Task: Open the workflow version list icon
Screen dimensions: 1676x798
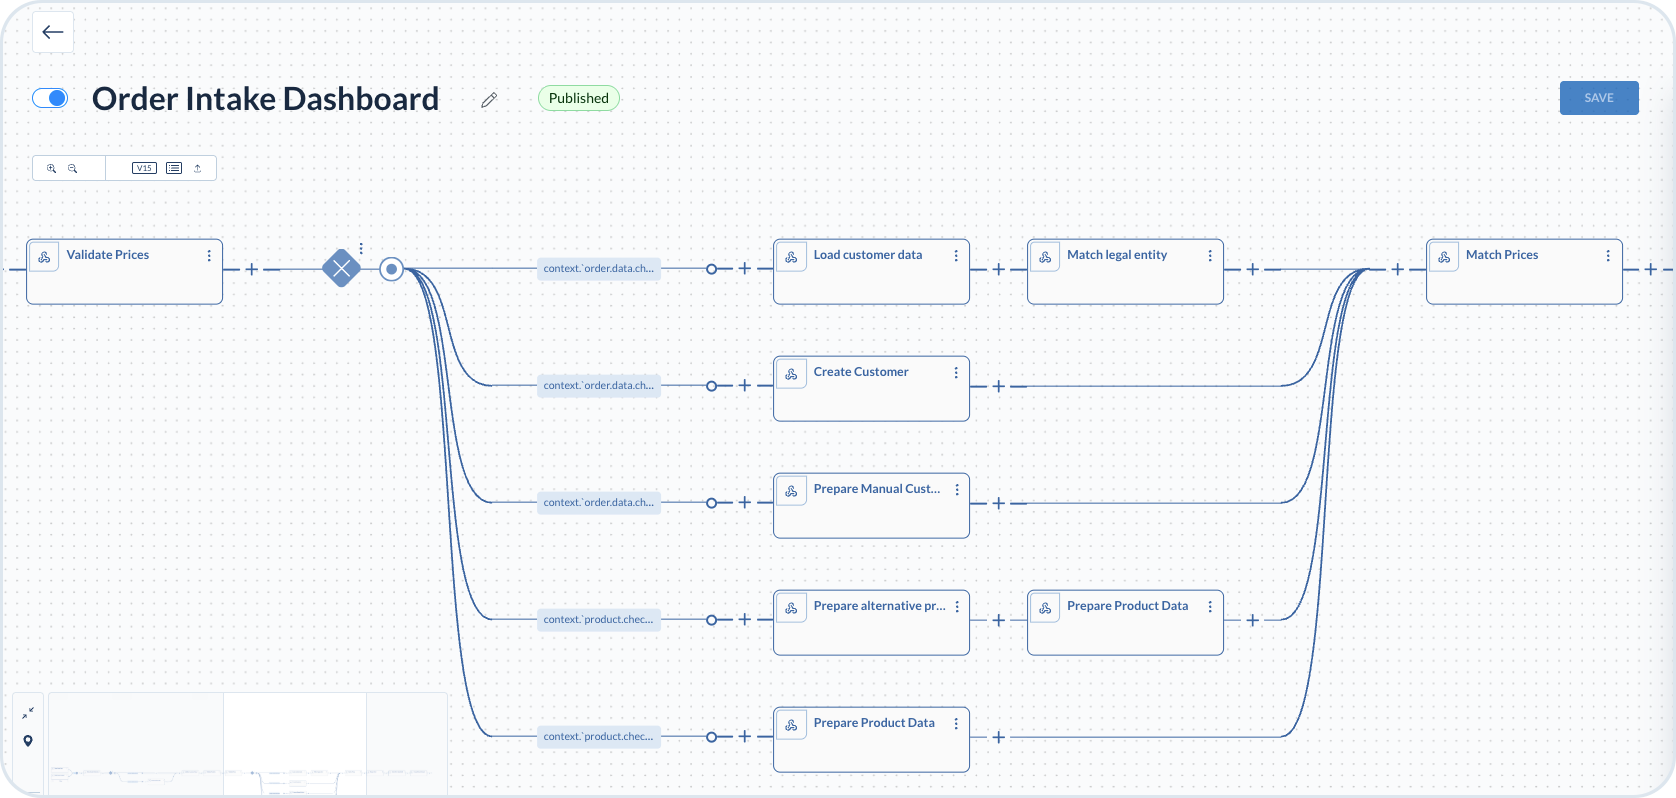Action: [173, 168]
